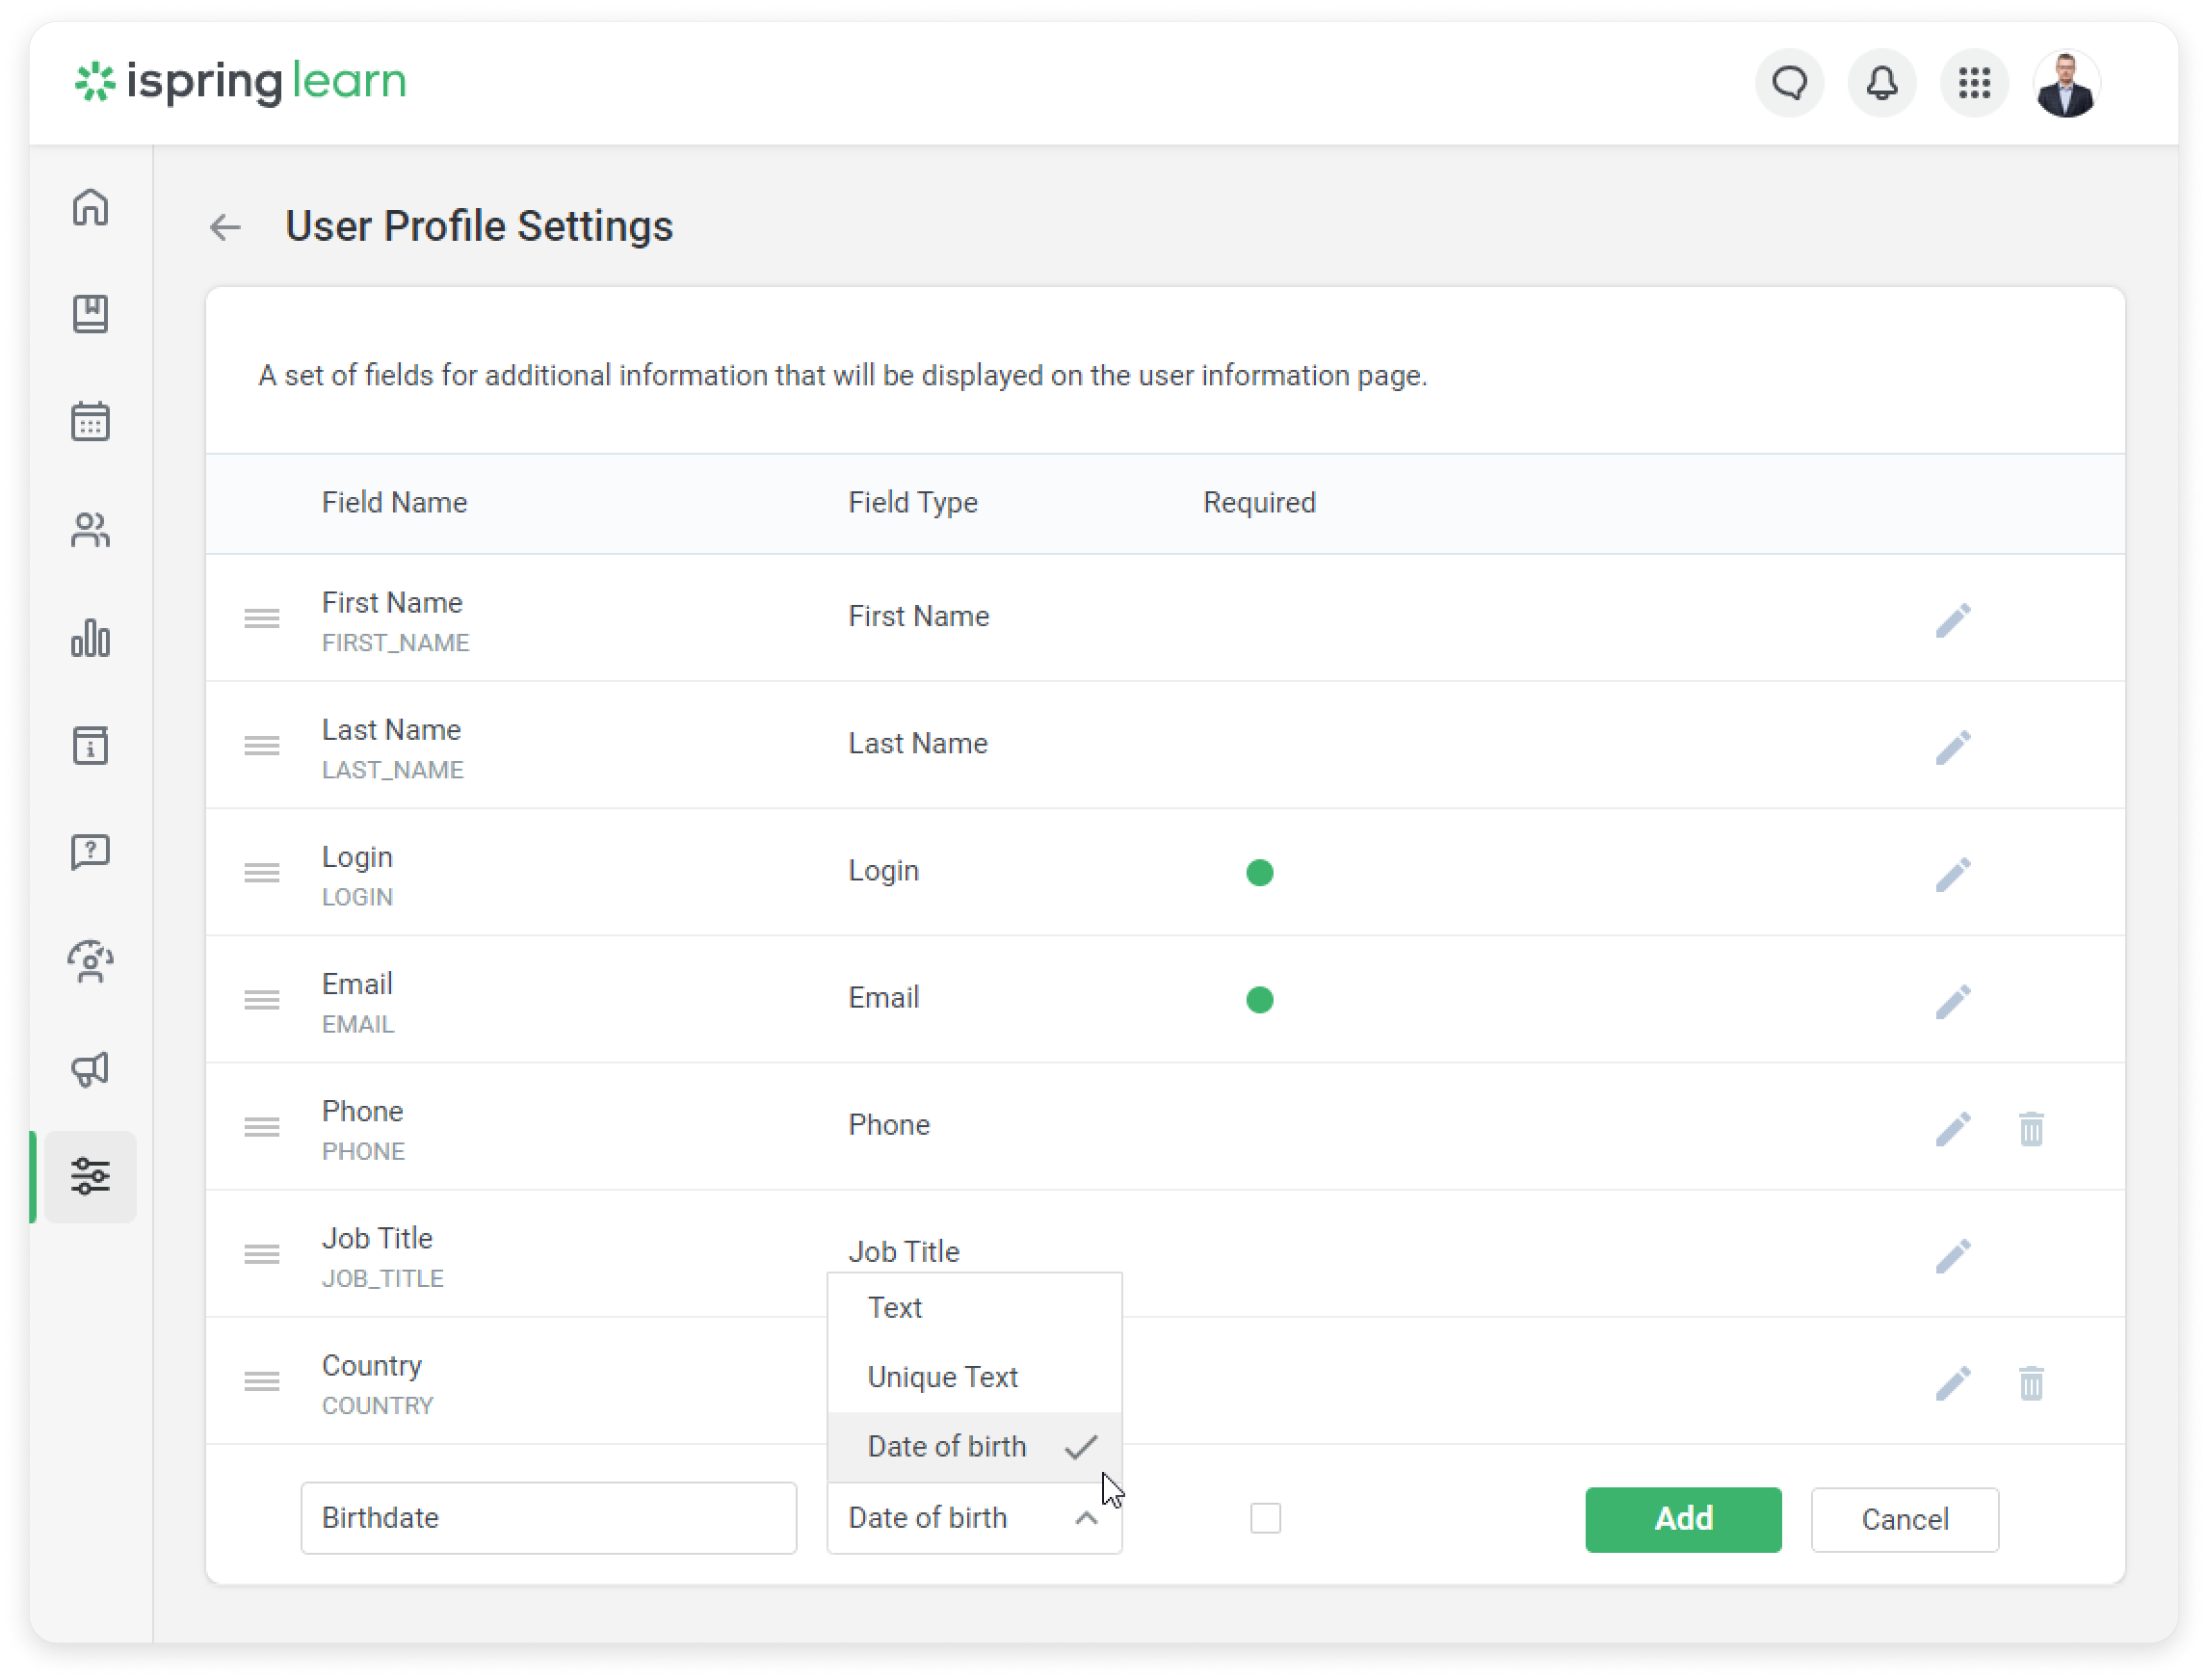Click the green Add button
This screenshot has width=2208, height=1680.
click(x=1682, y=1519)
